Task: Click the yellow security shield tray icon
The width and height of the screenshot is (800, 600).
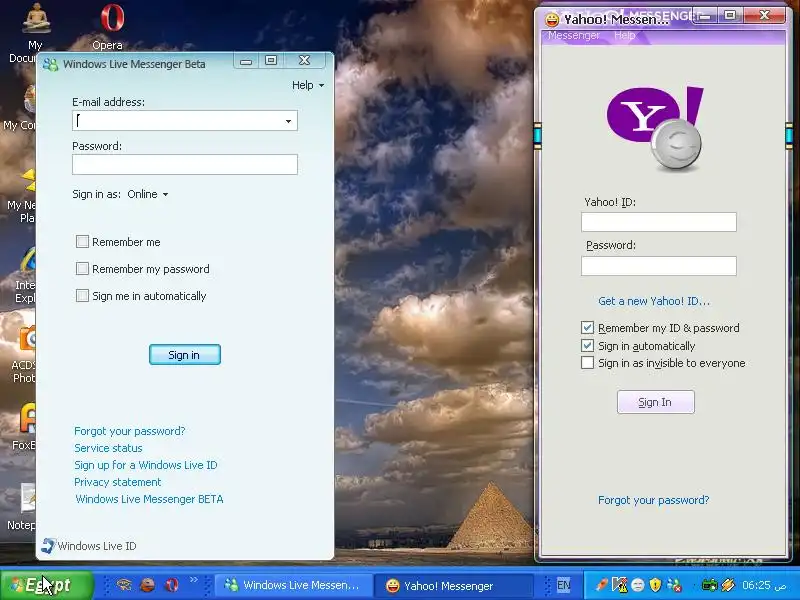Action: pyautogui.click(x=655, y=585)
